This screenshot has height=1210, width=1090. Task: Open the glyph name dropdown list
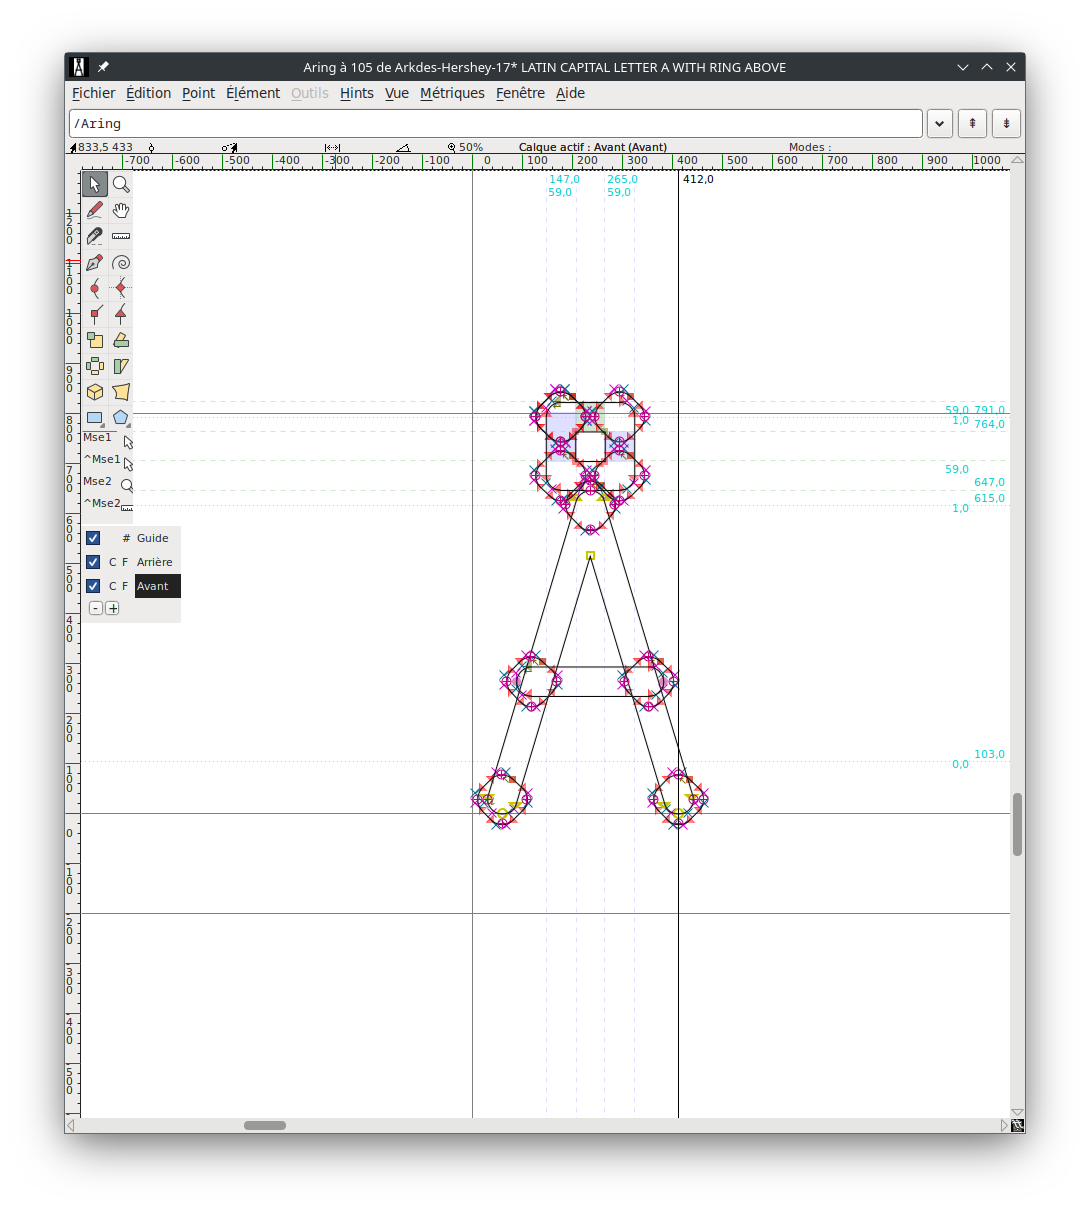939,124
